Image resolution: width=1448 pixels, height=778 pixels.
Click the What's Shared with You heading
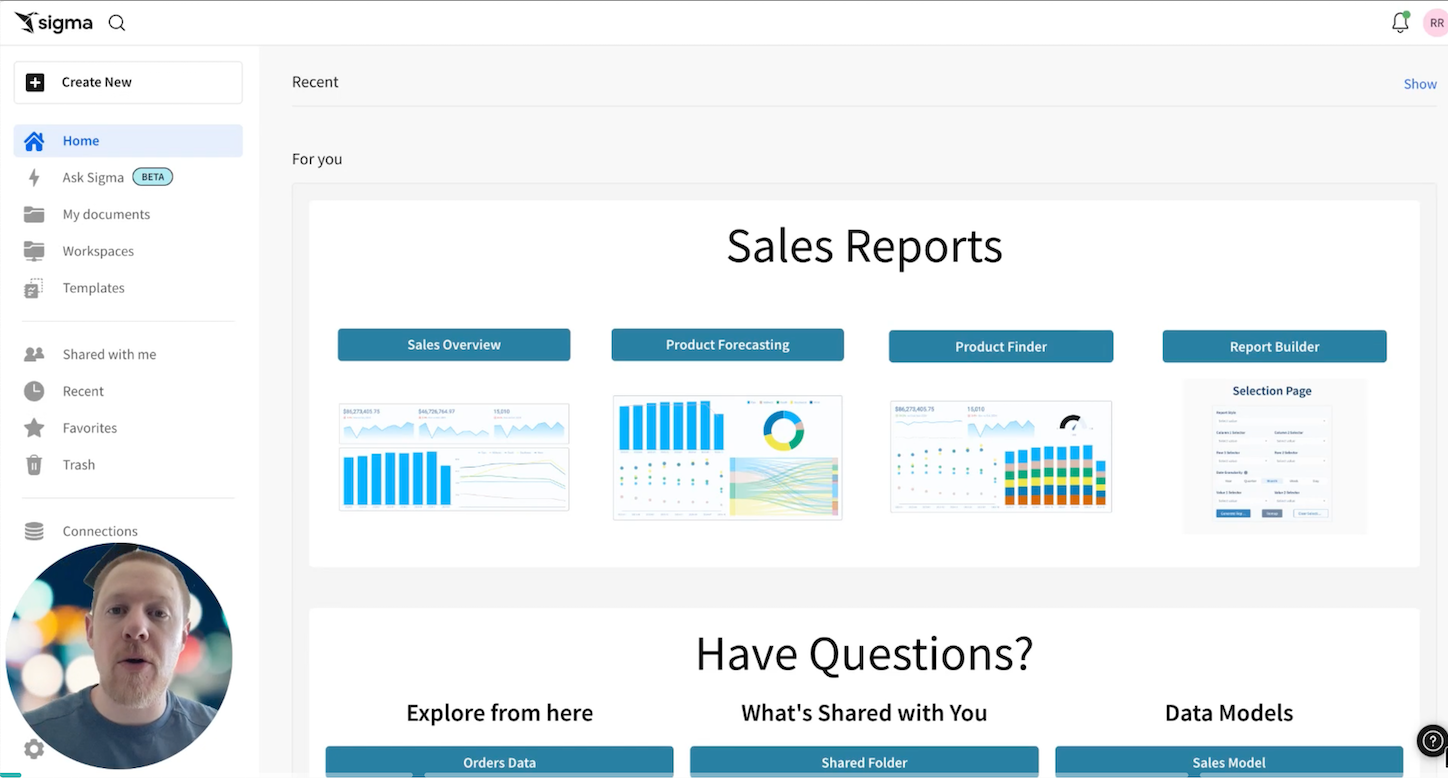864,713
